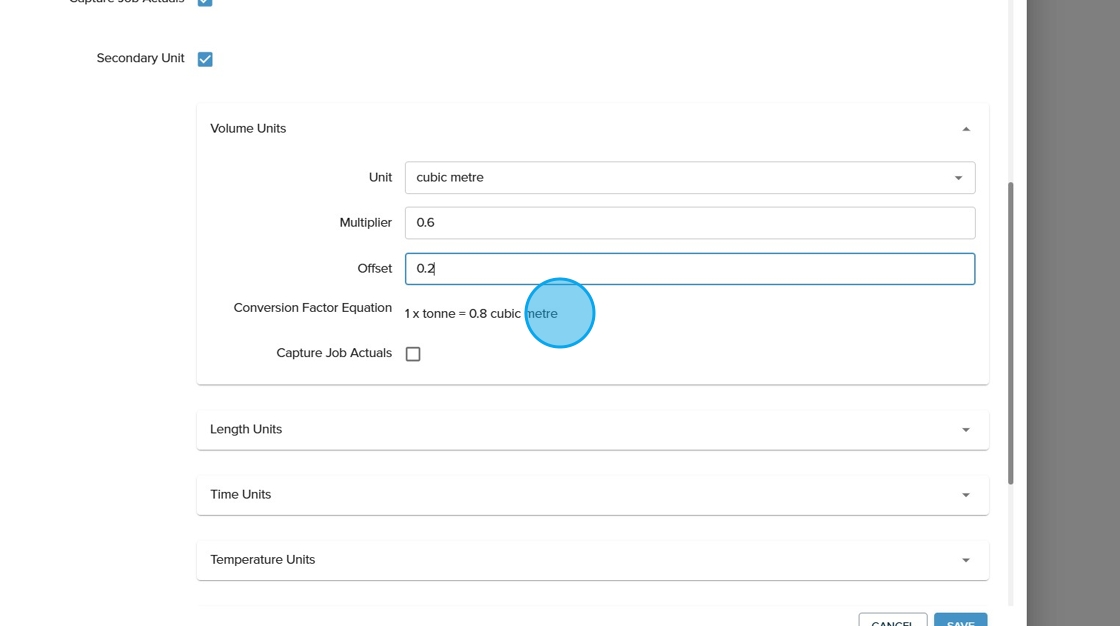
Task: Click the Temperature Units chevron arrow
Action: (x=965, y=560)
